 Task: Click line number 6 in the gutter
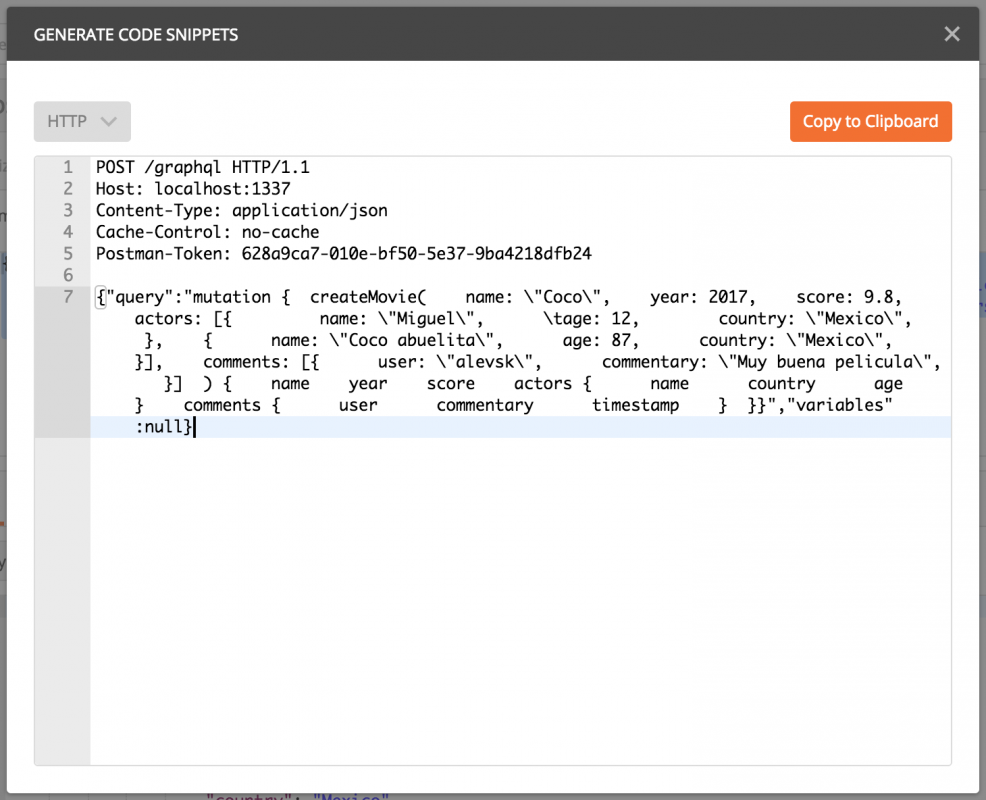[68, 275]
